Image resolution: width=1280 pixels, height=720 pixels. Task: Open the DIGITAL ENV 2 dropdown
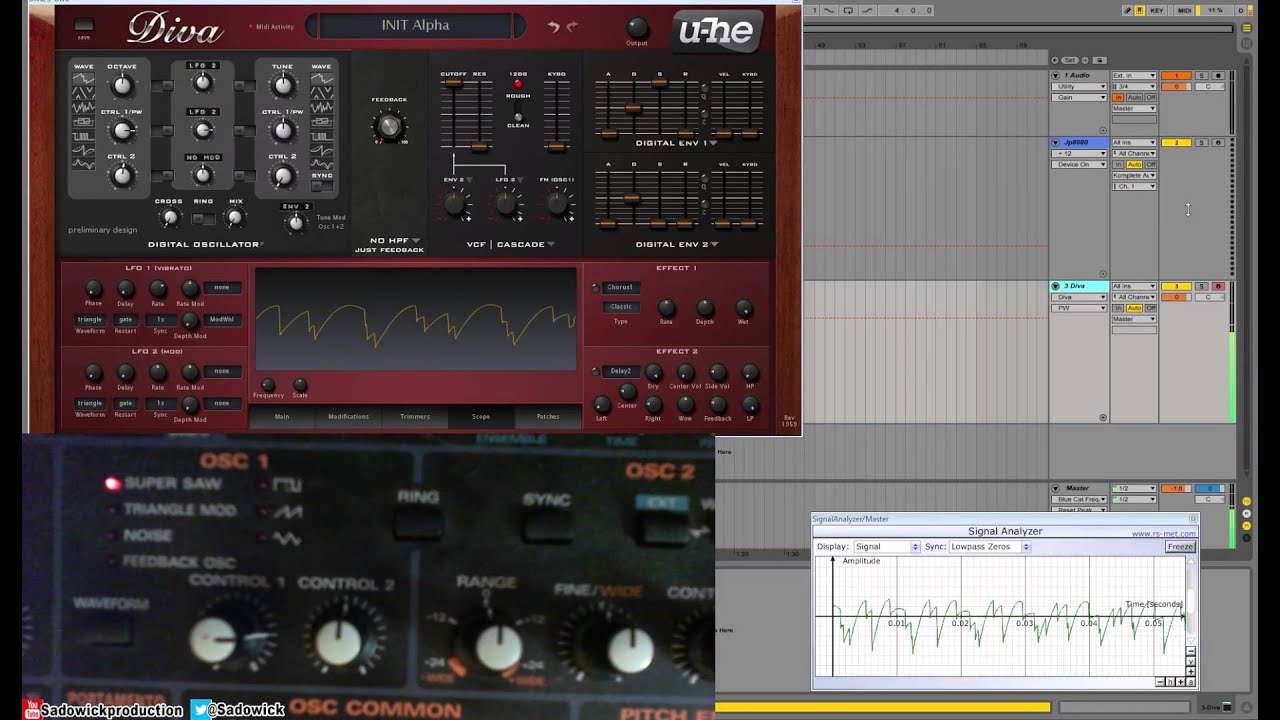click(676, 244)
